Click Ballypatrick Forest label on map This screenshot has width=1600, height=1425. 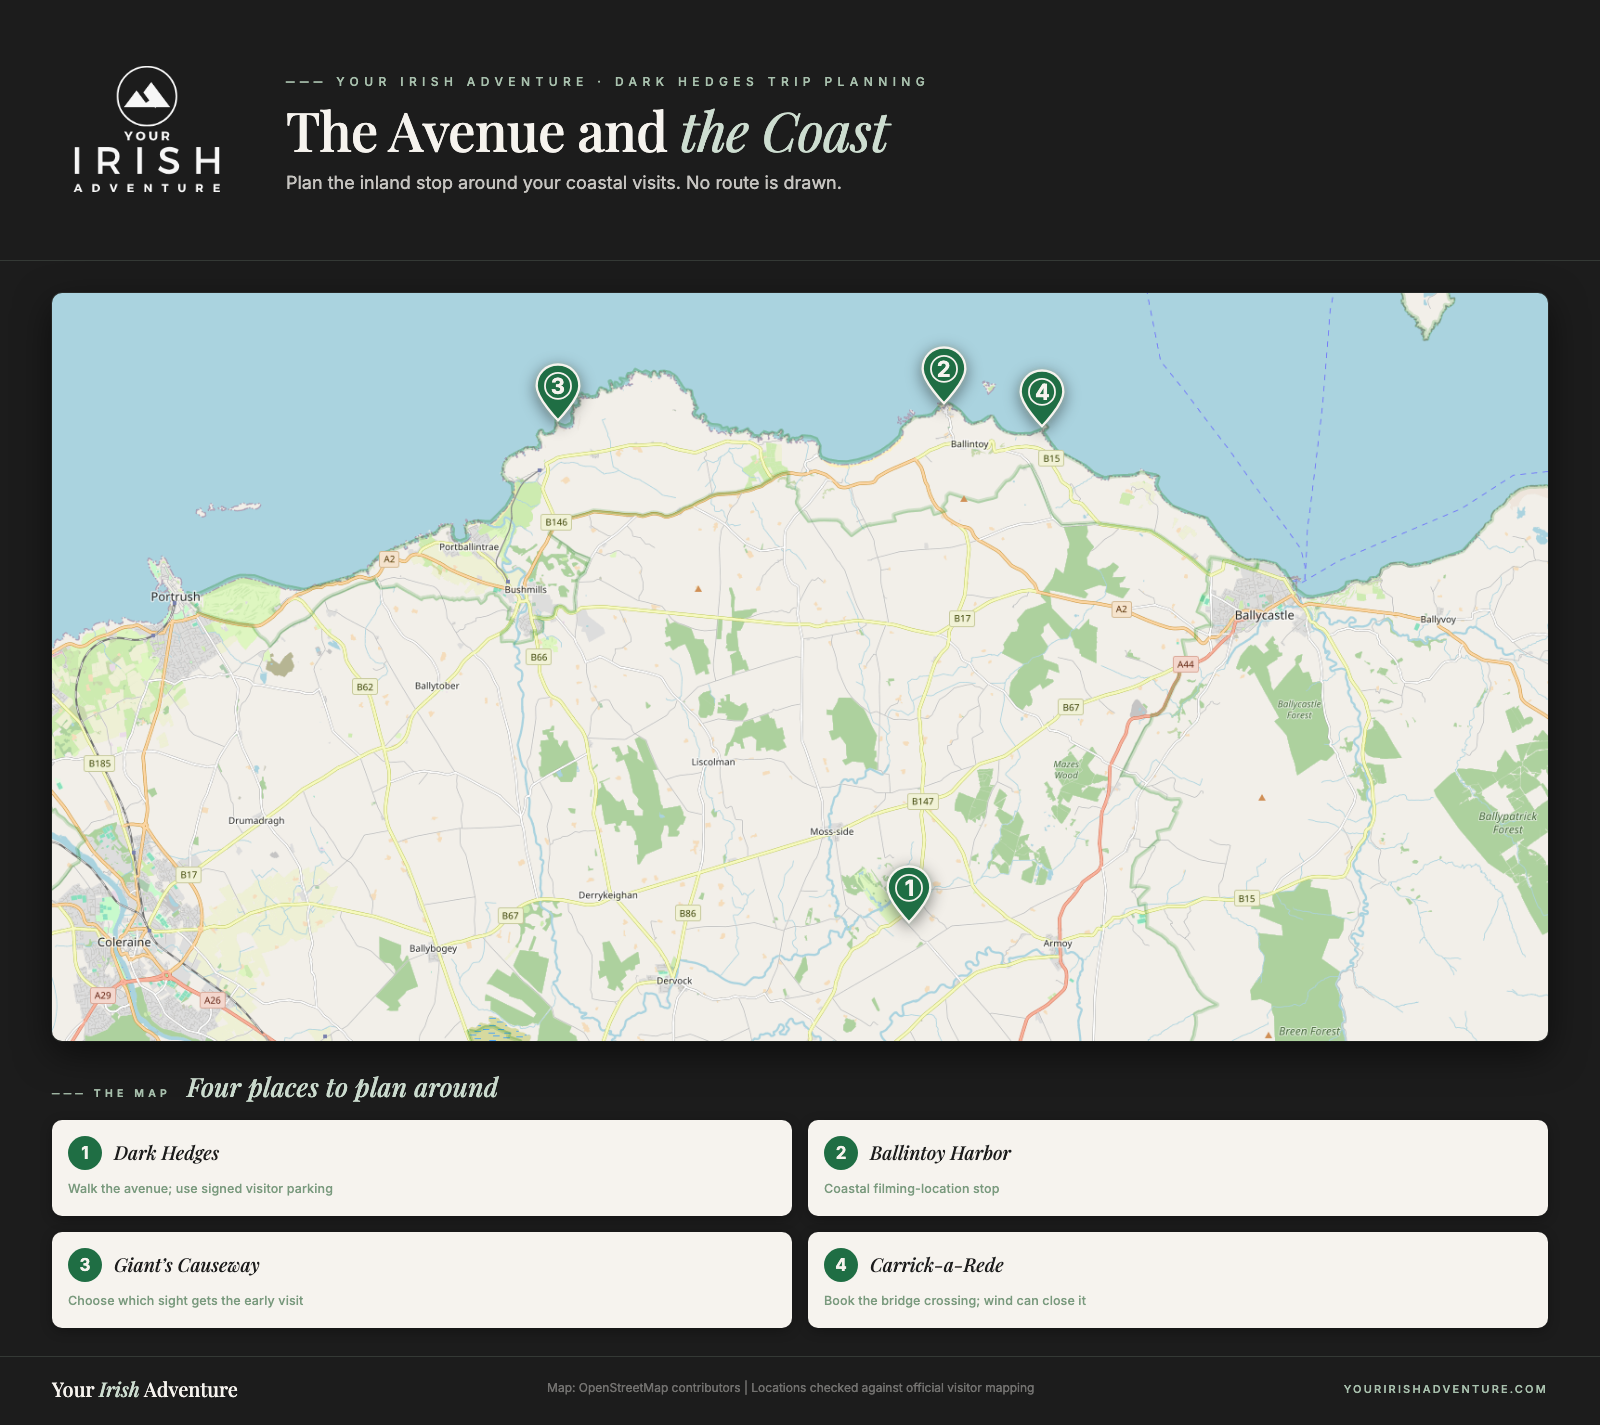click(x=1508, y=823)
